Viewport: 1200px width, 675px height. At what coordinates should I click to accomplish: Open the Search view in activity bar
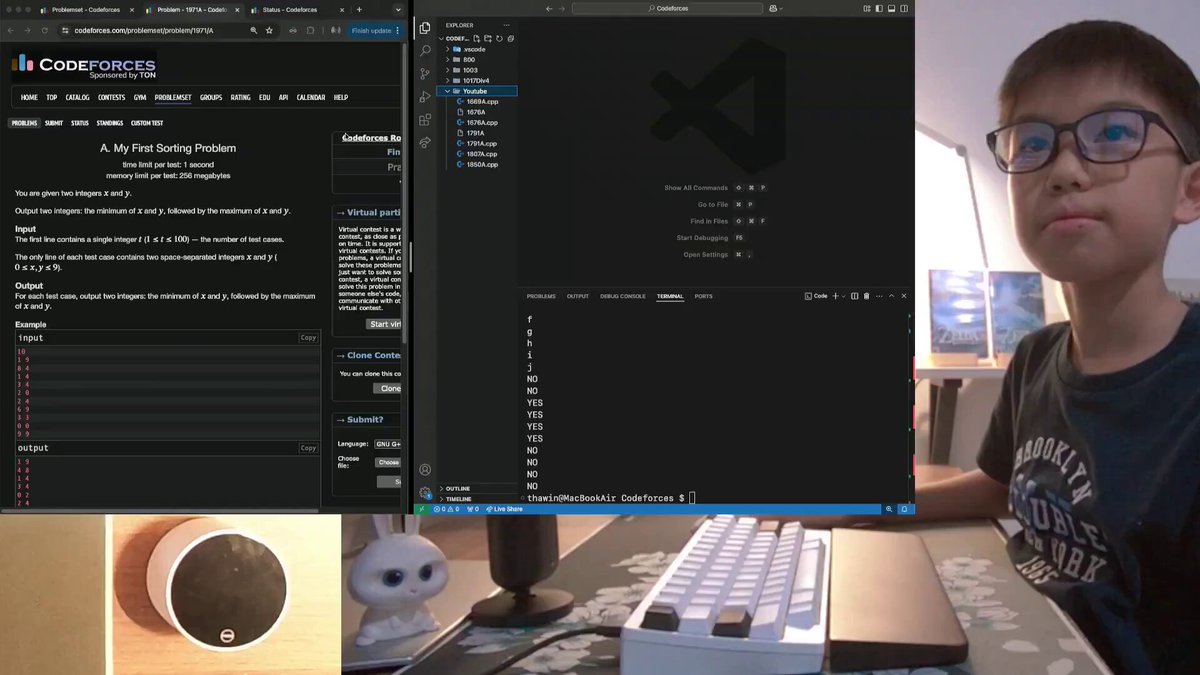point(425,51)
